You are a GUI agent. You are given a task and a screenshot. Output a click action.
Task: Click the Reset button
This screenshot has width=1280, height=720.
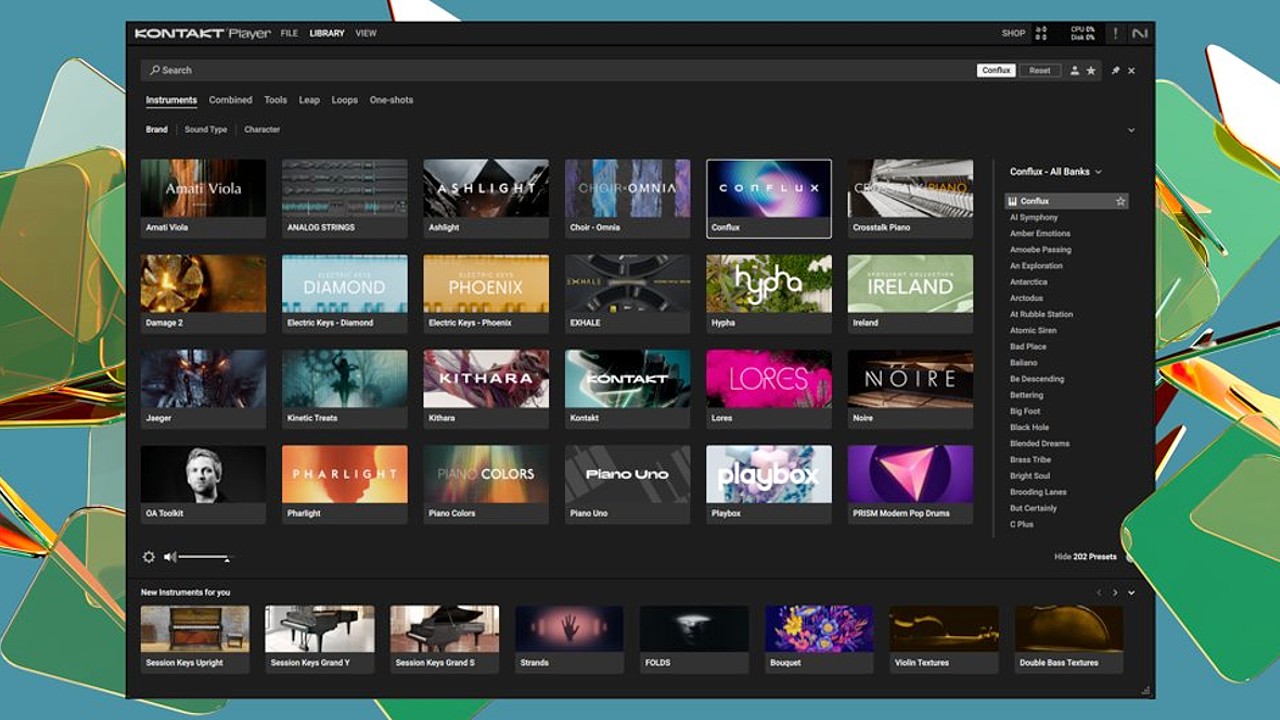pyautogui.click(x=1040, y=71)
